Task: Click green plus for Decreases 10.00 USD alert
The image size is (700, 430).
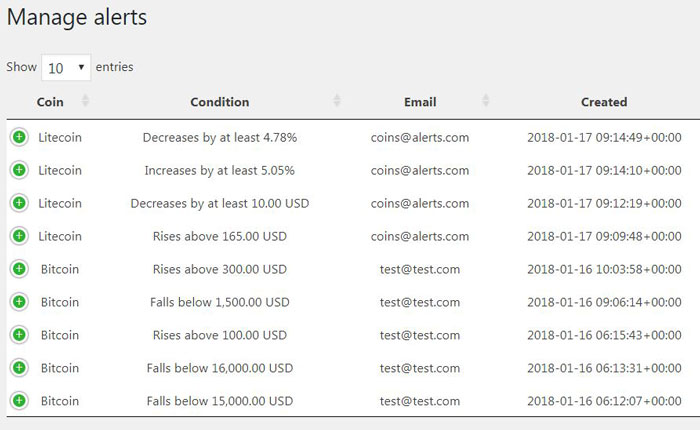Action: click(x=19, y=203)
